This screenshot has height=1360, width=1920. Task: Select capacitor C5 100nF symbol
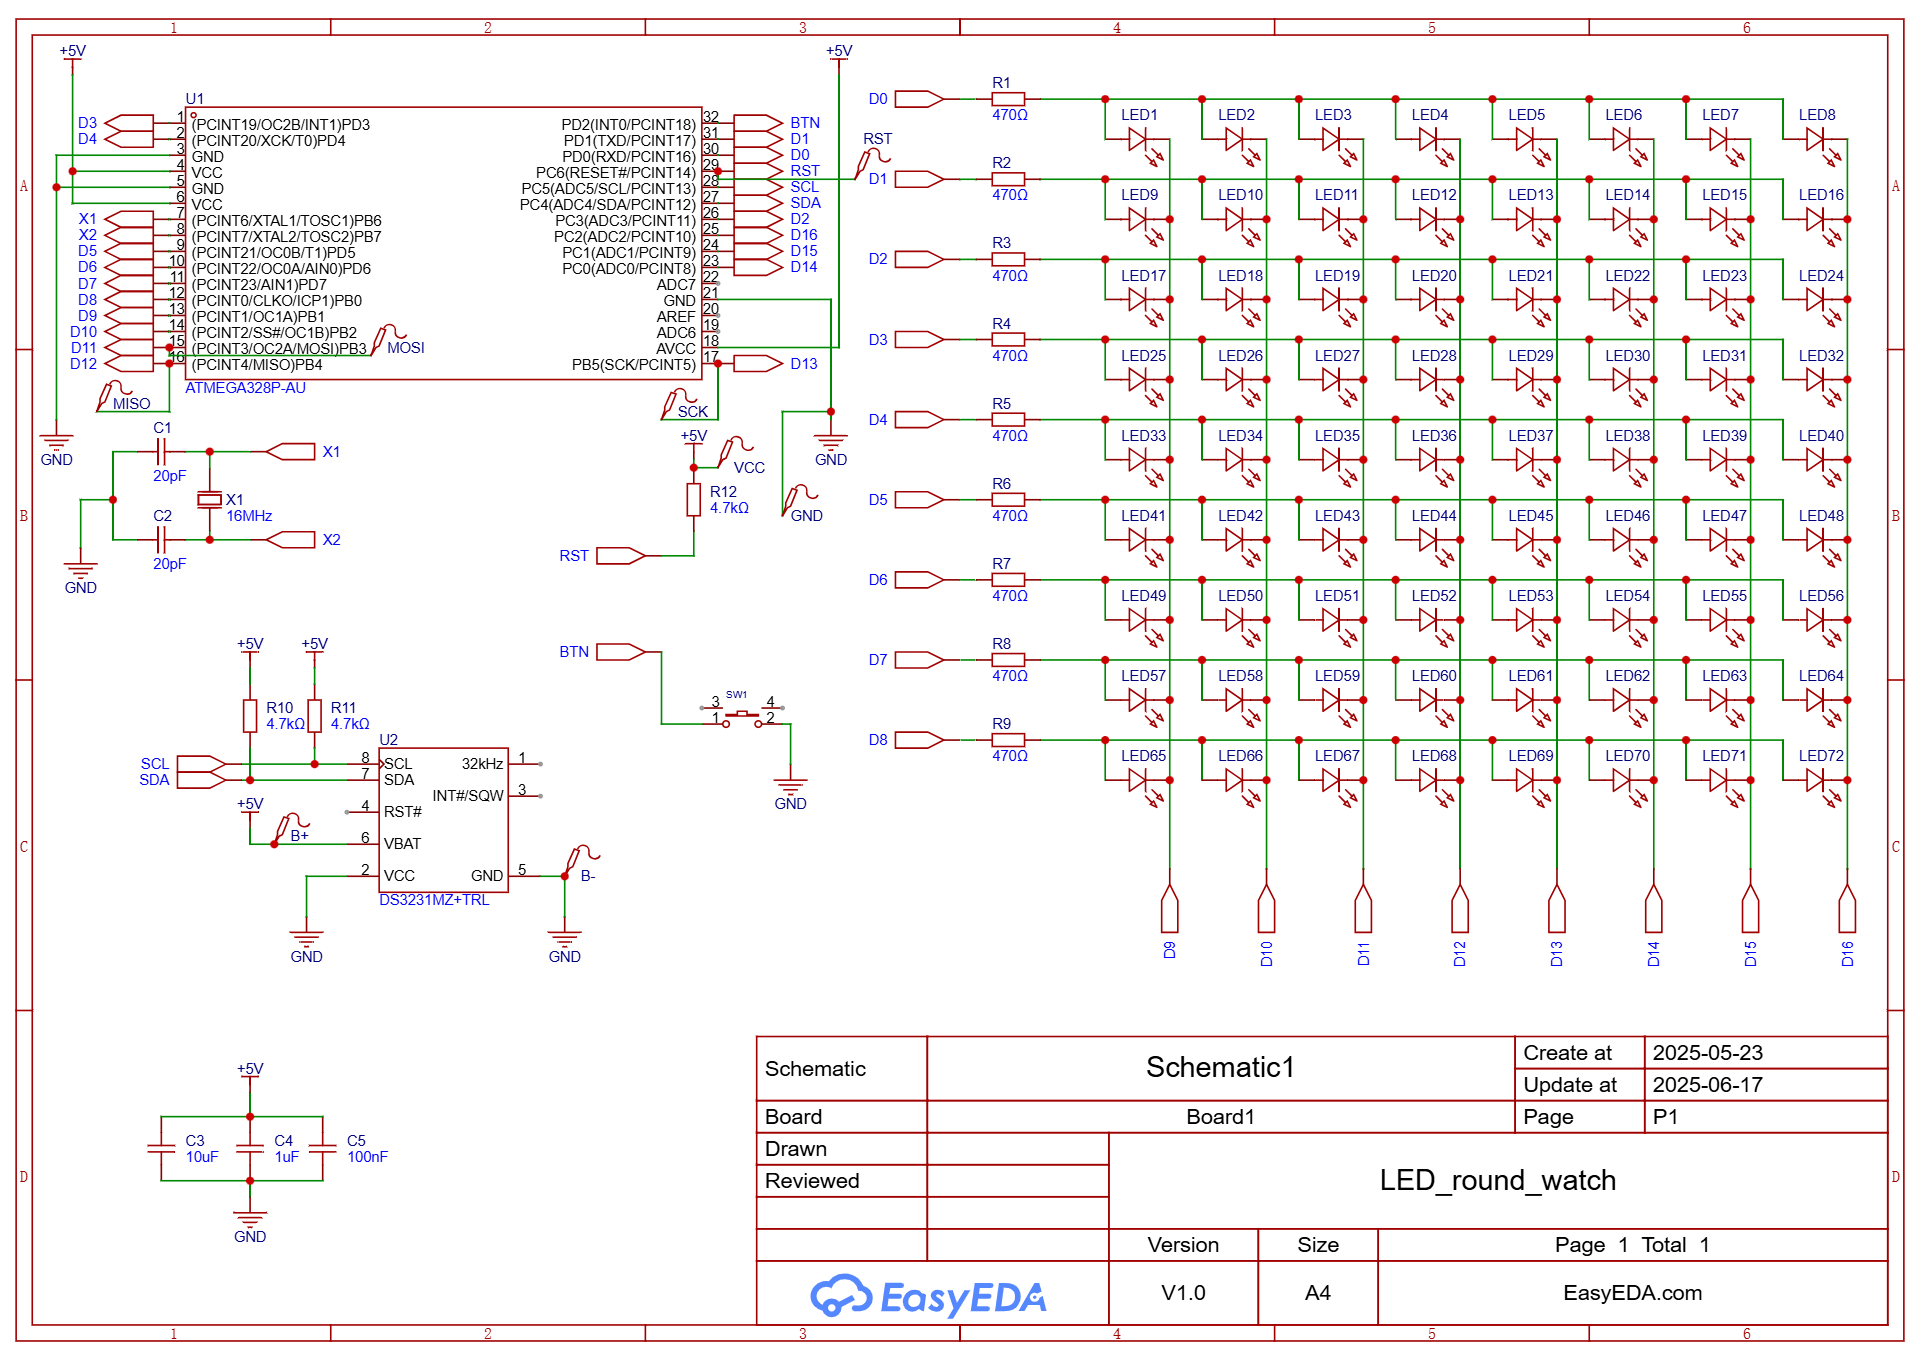coord(322,1148)
